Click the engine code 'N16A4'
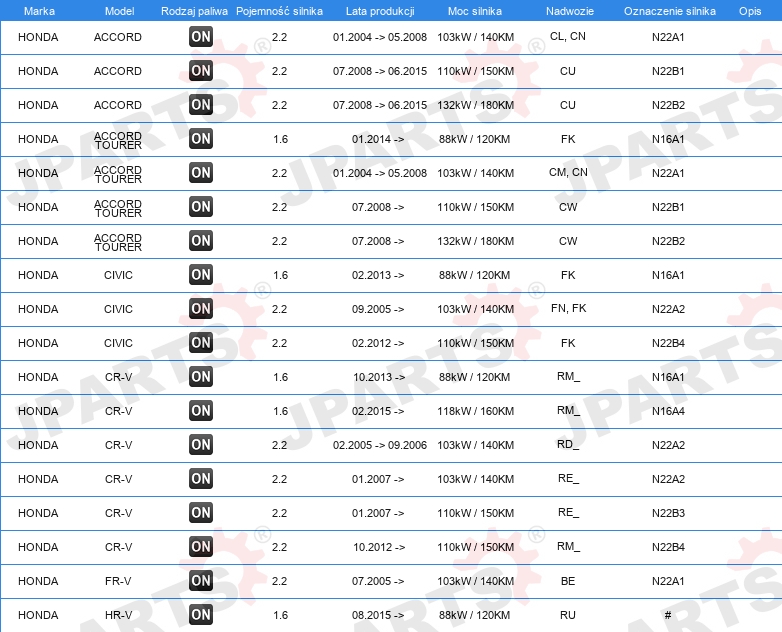The width and height of the screenshot is (782, 632). [x=668, y=411]
